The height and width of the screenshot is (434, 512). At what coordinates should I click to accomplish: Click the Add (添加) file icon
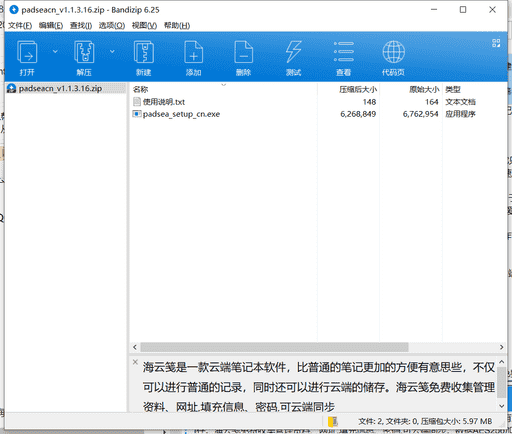[x=194, y=52]
